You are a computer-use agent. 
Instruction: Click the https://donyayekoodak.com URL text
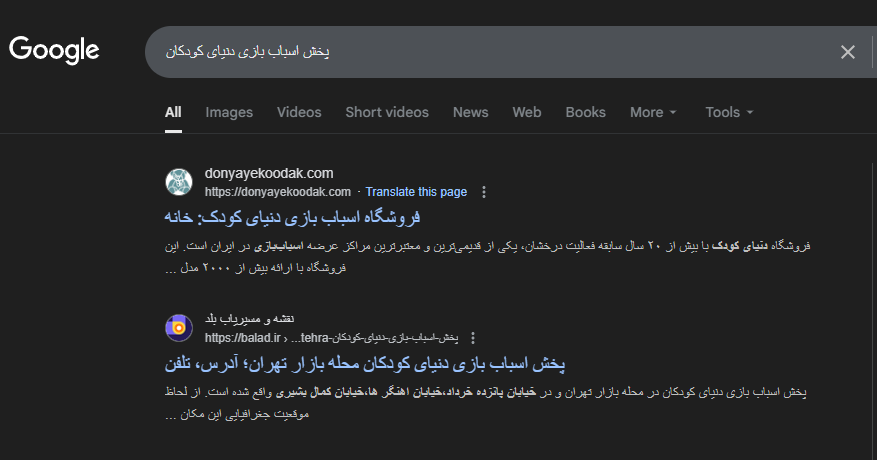point(278,192)
